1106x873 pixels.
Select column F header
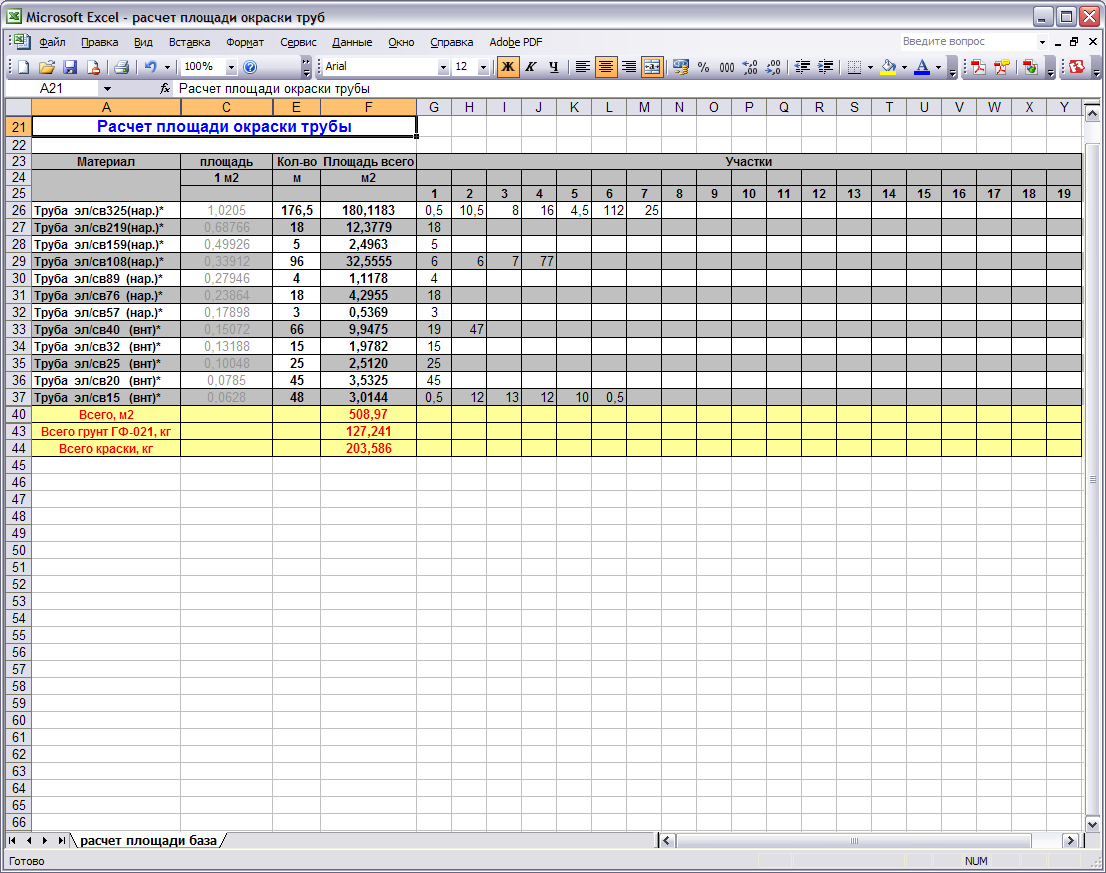(x=368, y=107)
